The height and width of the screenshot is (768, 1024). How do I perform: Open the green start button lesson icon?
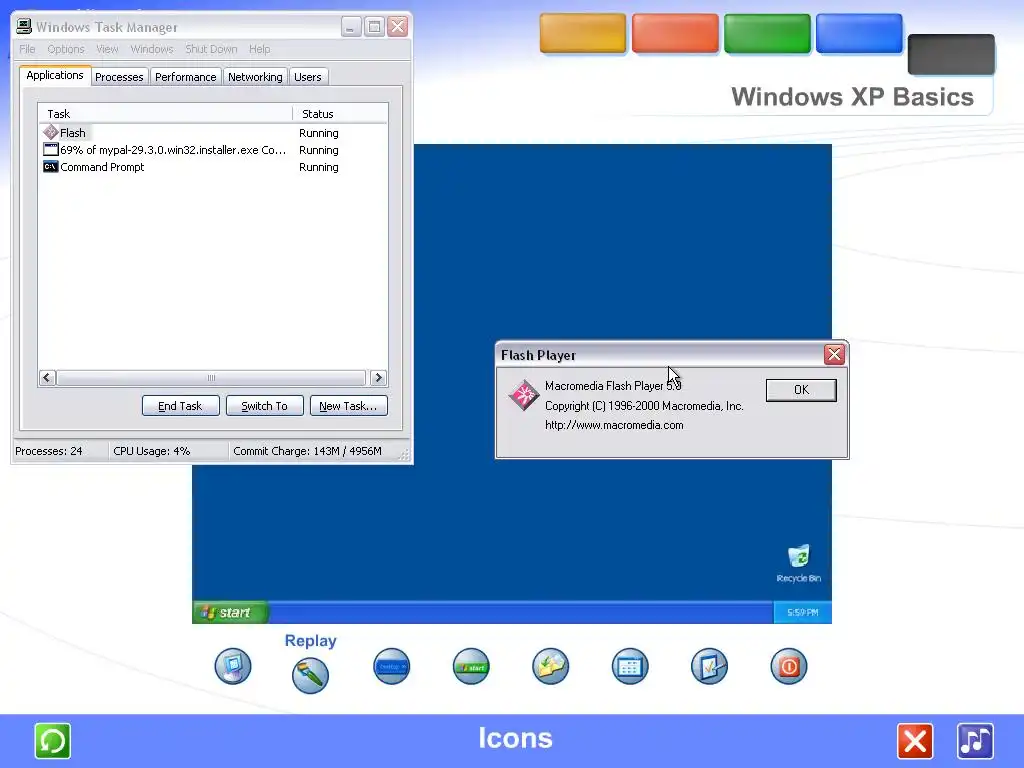(471, 666)
